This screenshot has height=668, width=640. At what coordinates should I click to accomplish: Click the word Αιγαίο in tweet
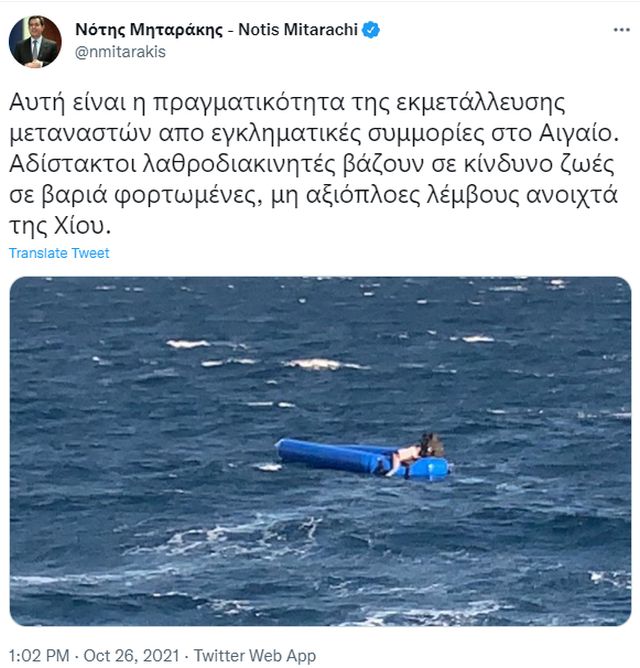[579, 133]
